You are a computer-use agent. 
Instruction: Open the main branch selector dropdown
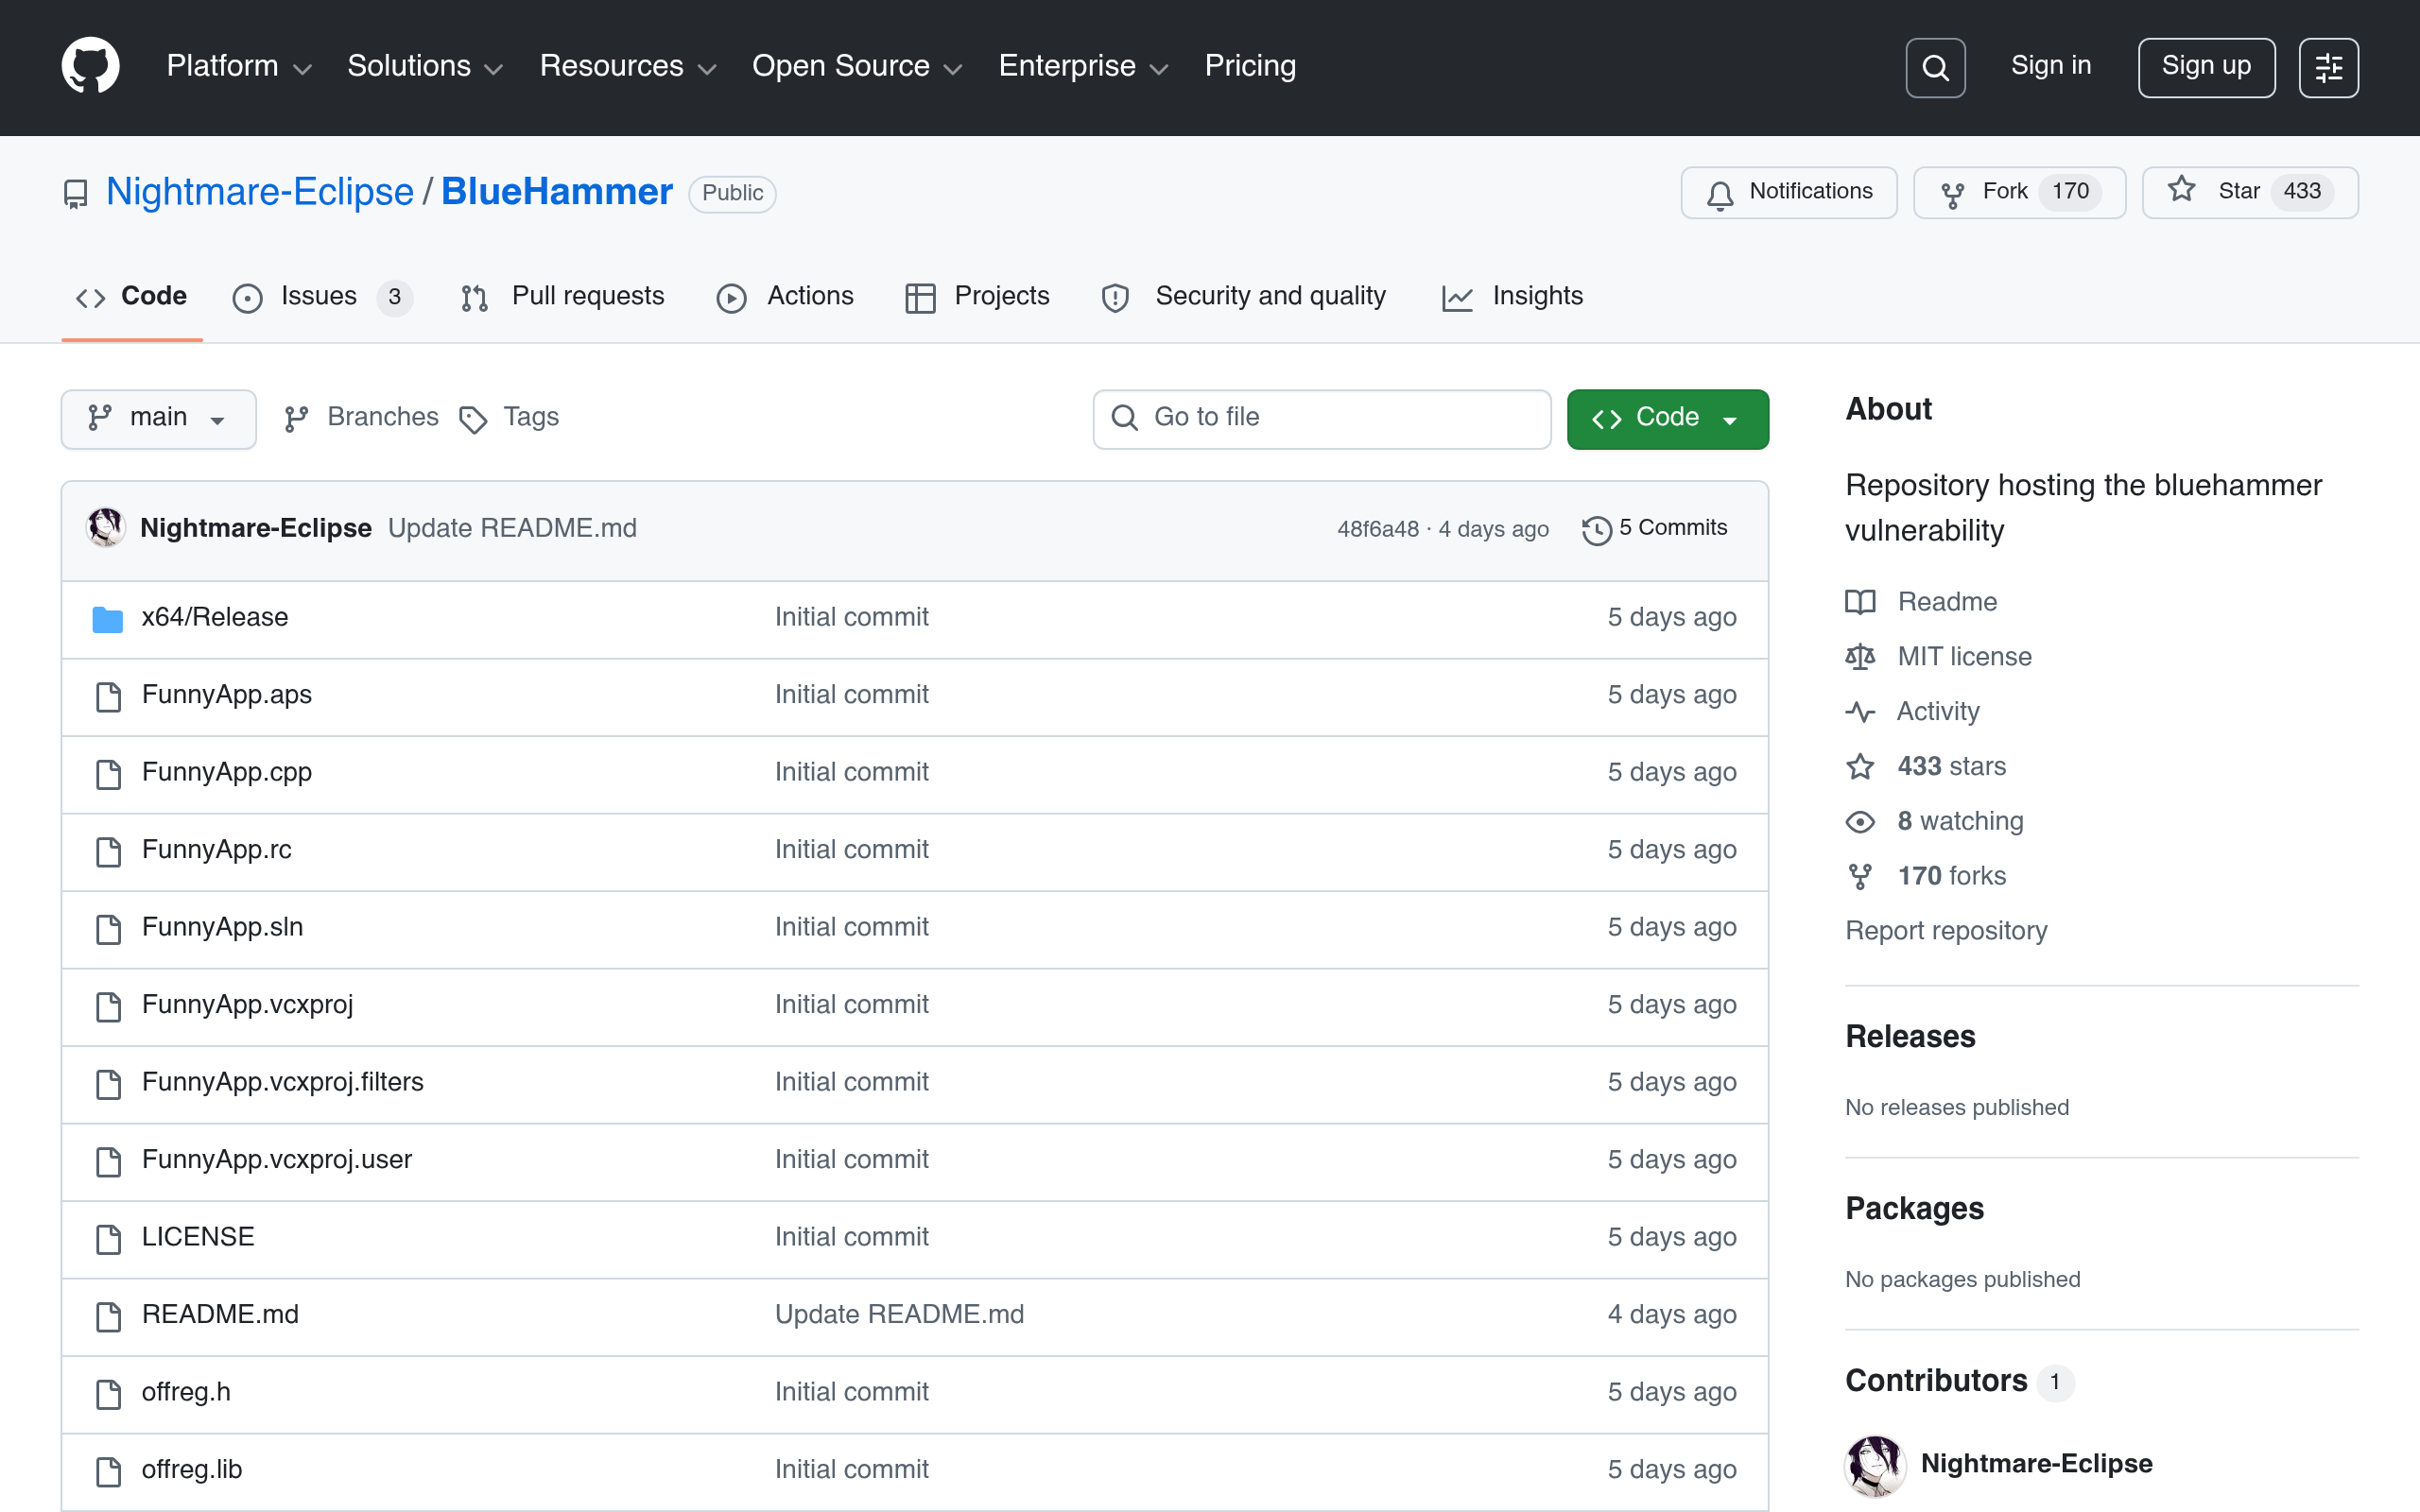point(159,419)
